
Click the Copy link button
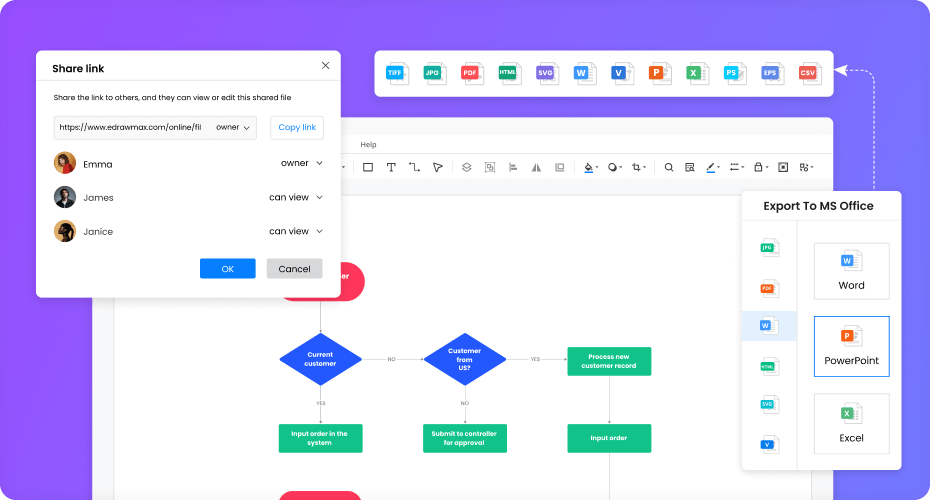click(x=297, y=128)
